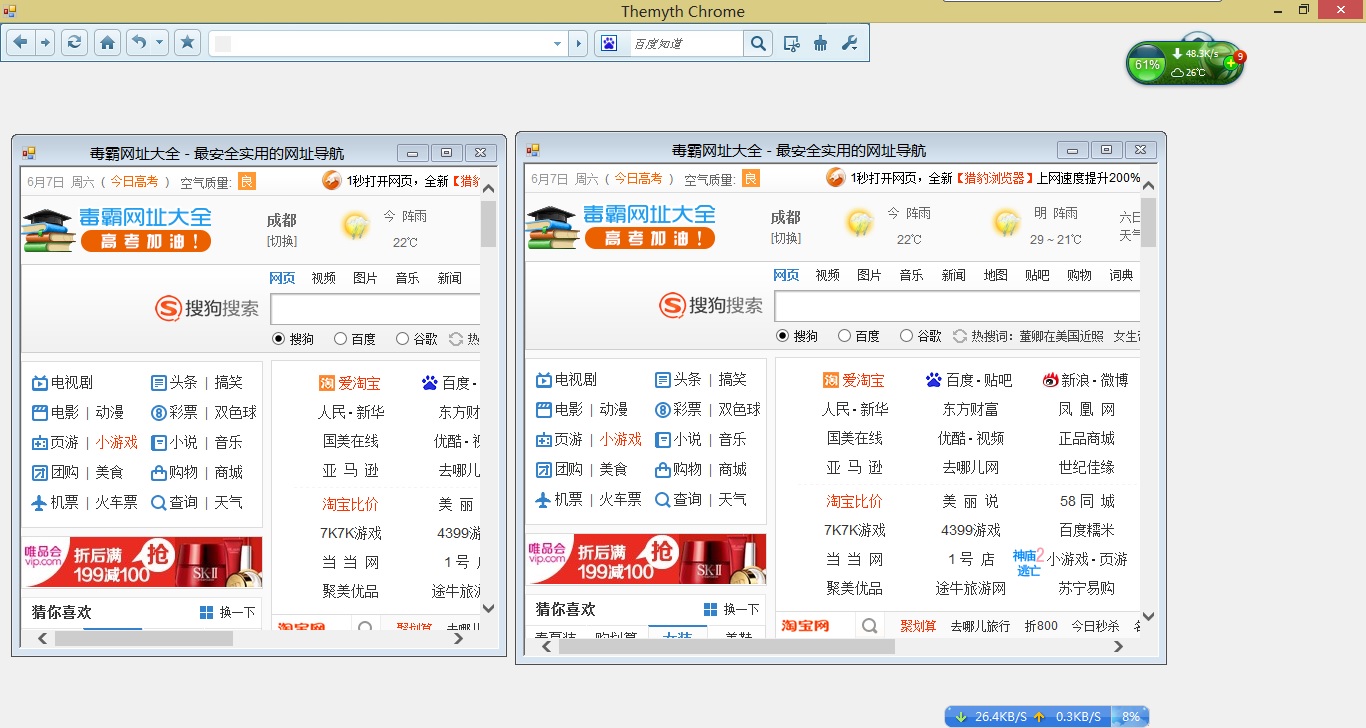Select the 百度 radio in the right window
This screenshot has width=1366, height=728.
844,336
